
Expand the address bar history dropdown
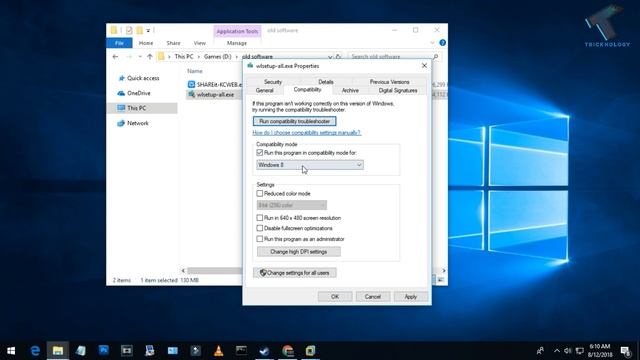coord(330,57)
